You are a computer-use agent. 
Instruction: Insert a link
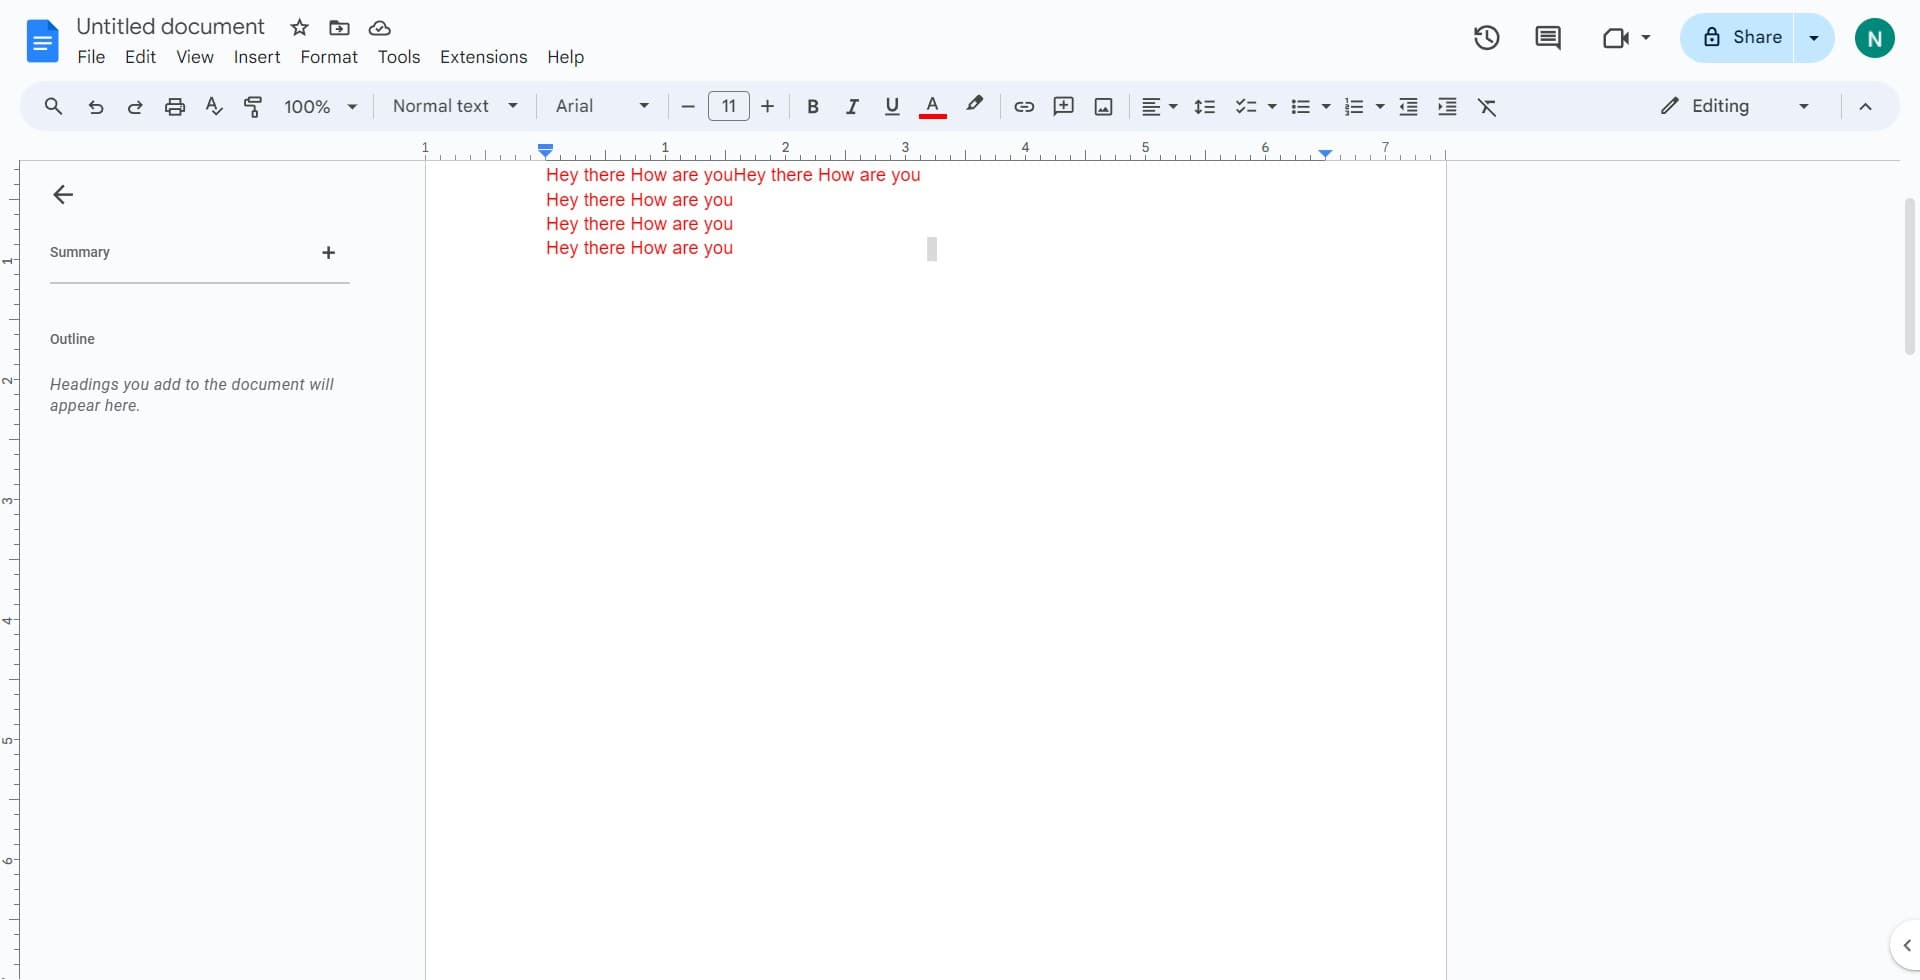[1023, 106]
